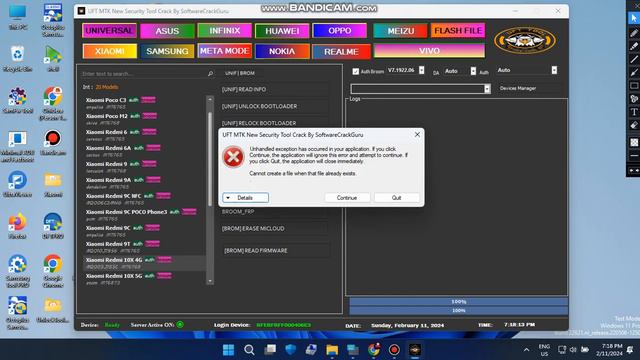This screenshot has height=360, width=640.
Task: Switch to the OPPO brand tab
Action: [340, 31]
